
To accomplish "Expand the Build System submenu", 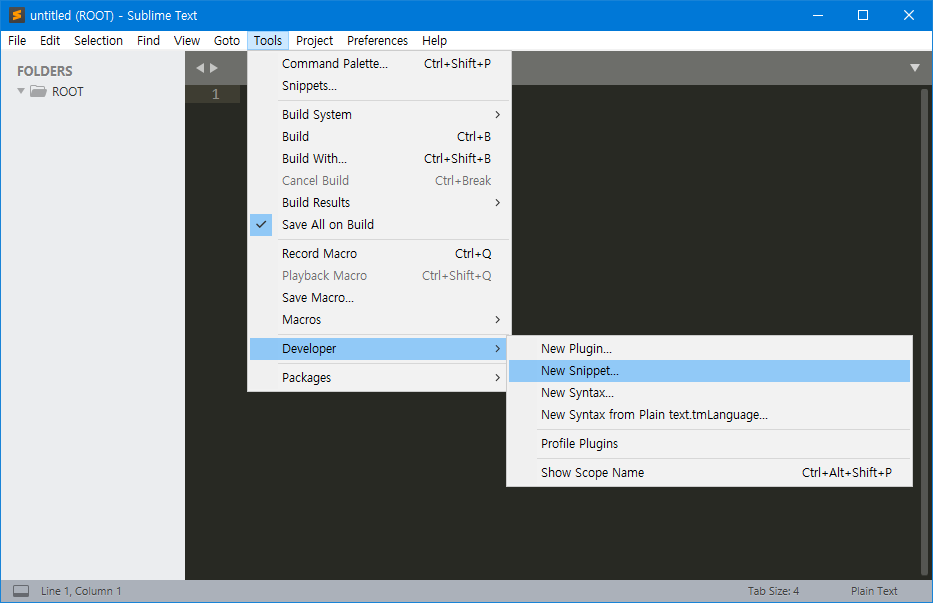I will (380, 114).
